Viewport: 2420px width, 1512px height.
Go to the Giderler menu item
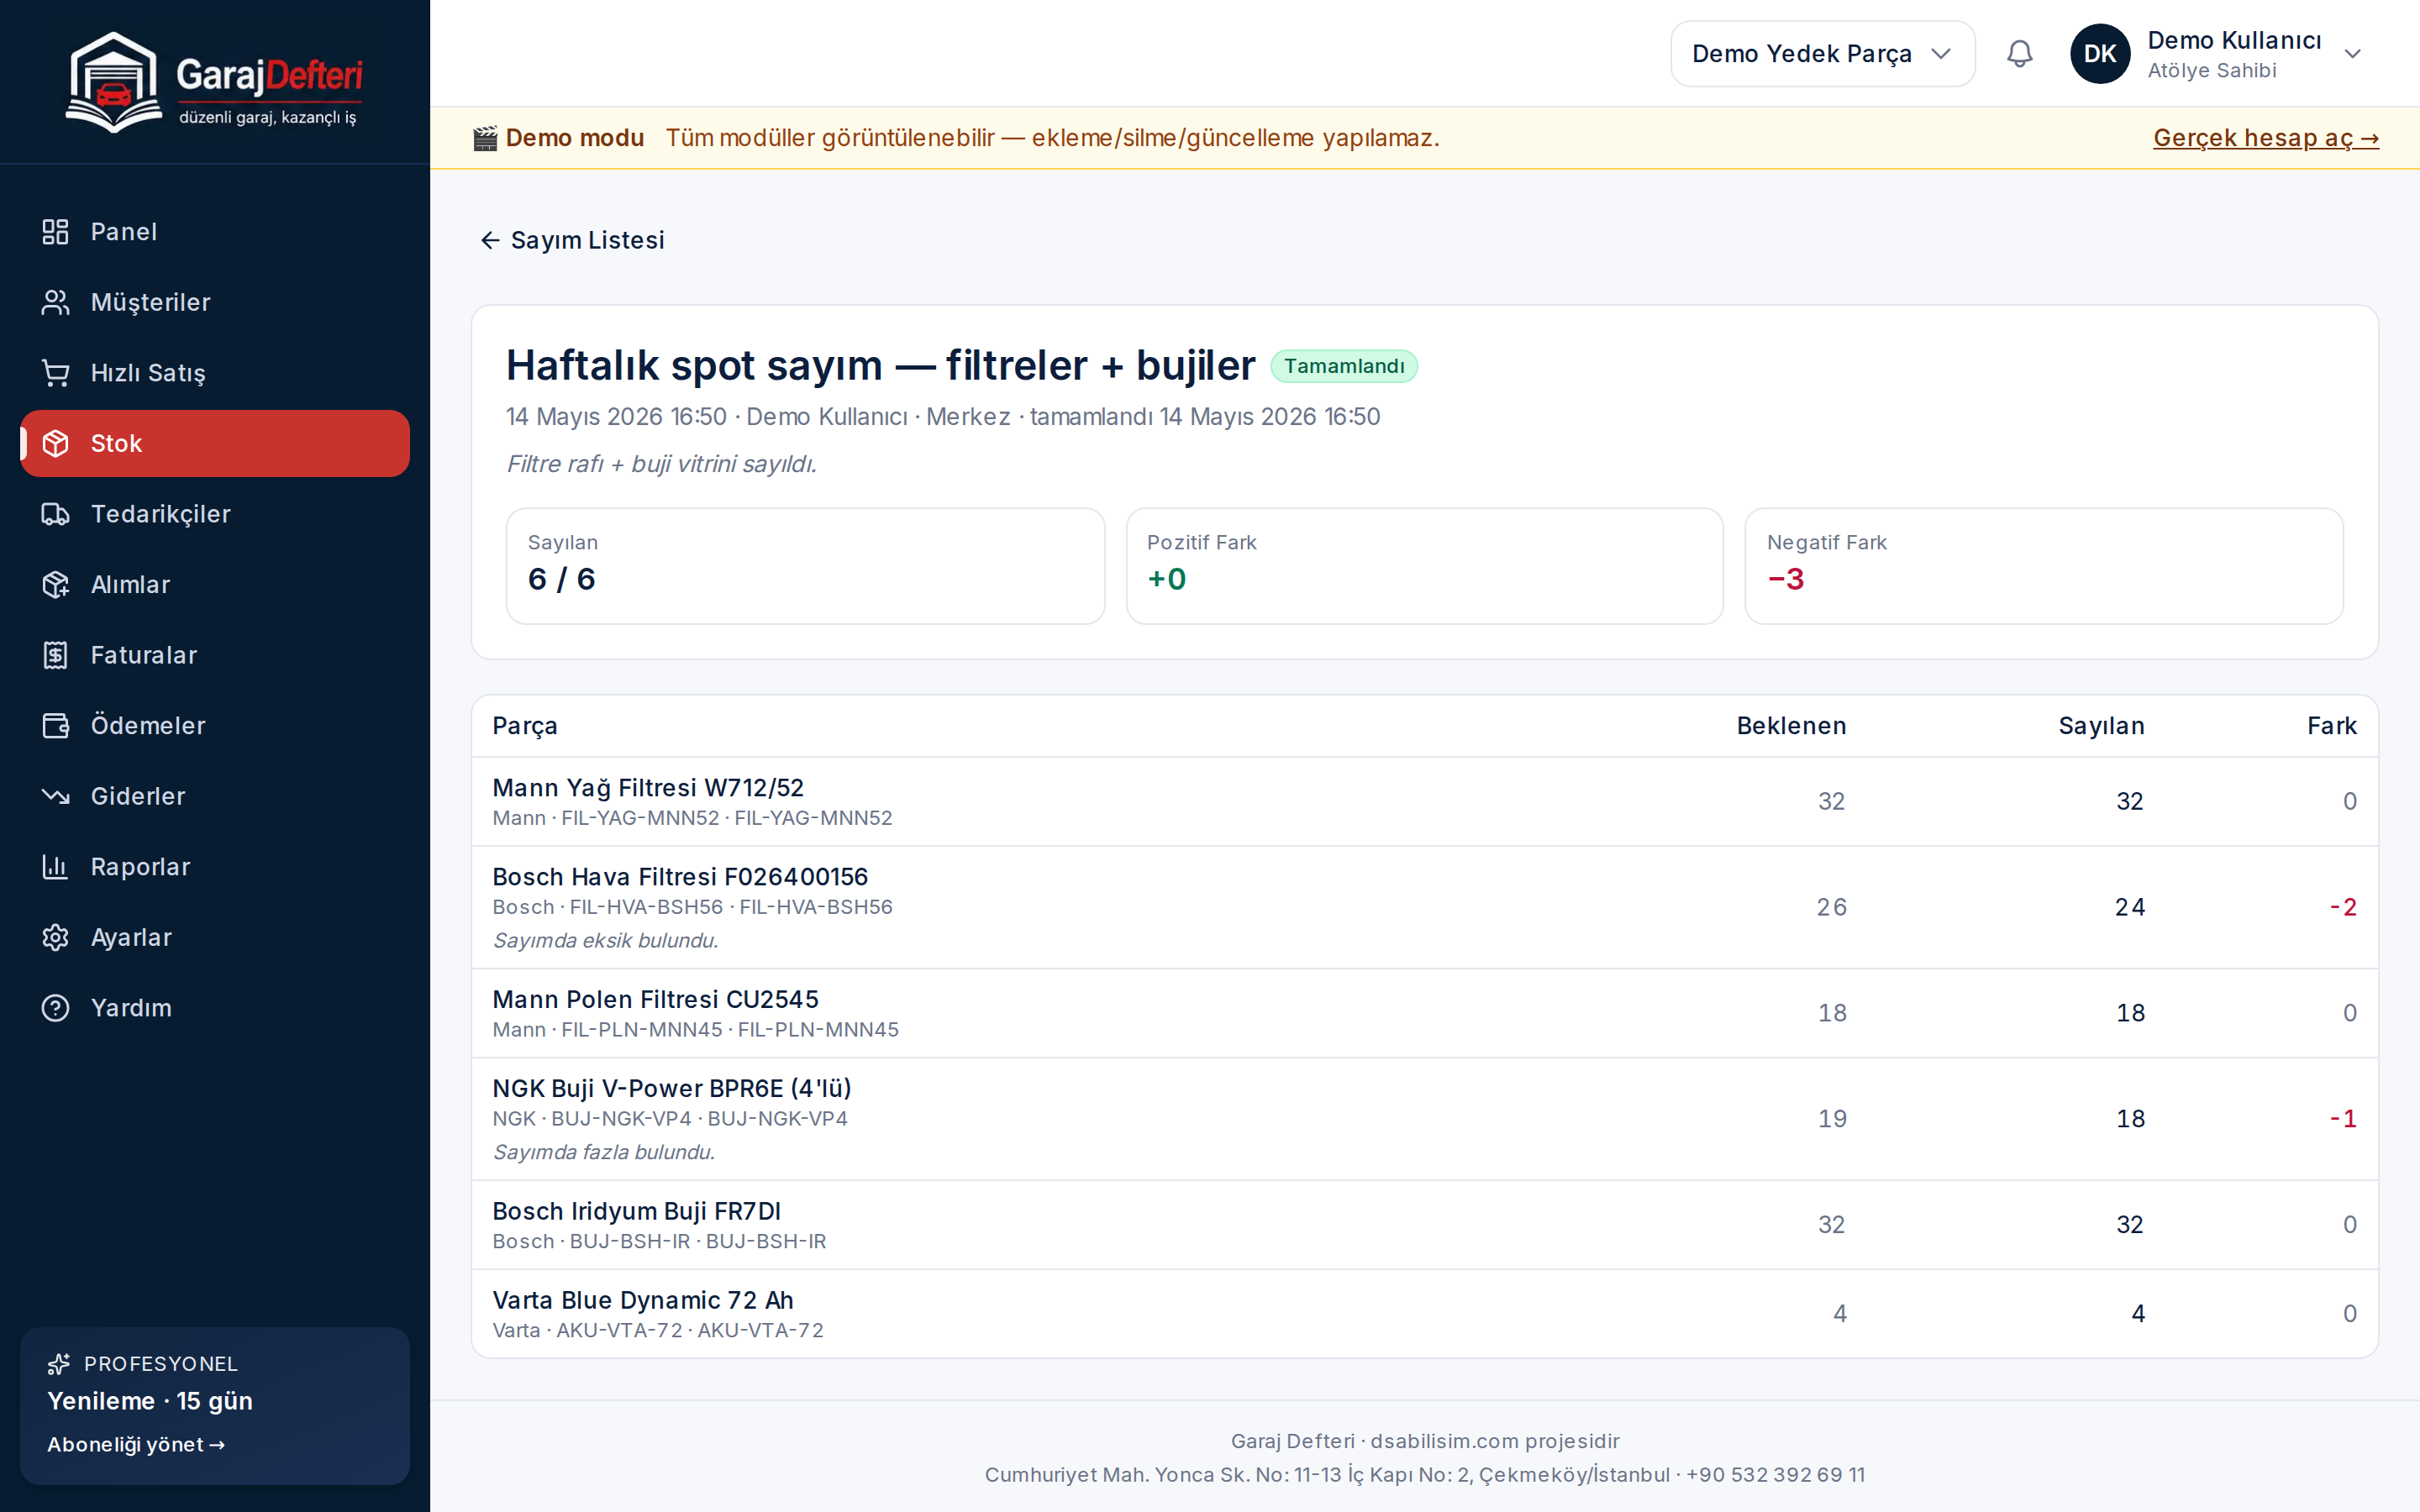tap(214, 796)
